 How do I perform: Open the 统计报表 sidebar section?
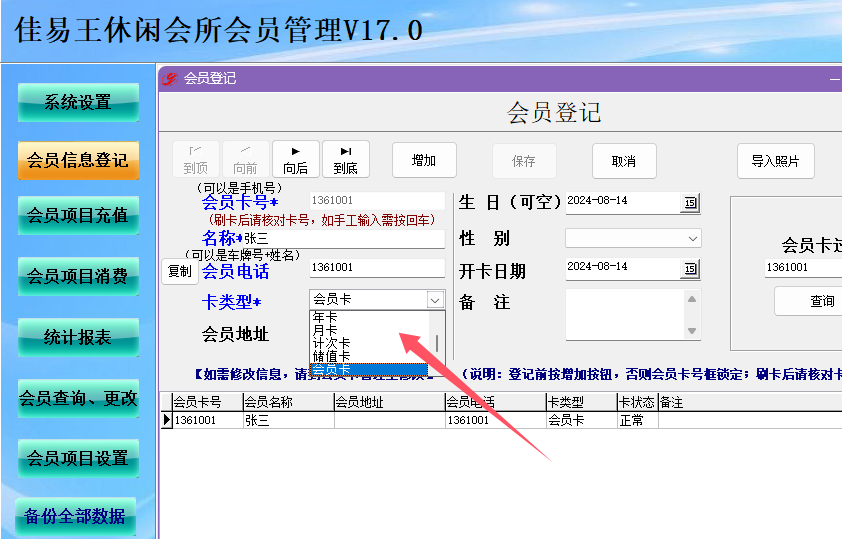pyautogui.click(x=78, y=337)
